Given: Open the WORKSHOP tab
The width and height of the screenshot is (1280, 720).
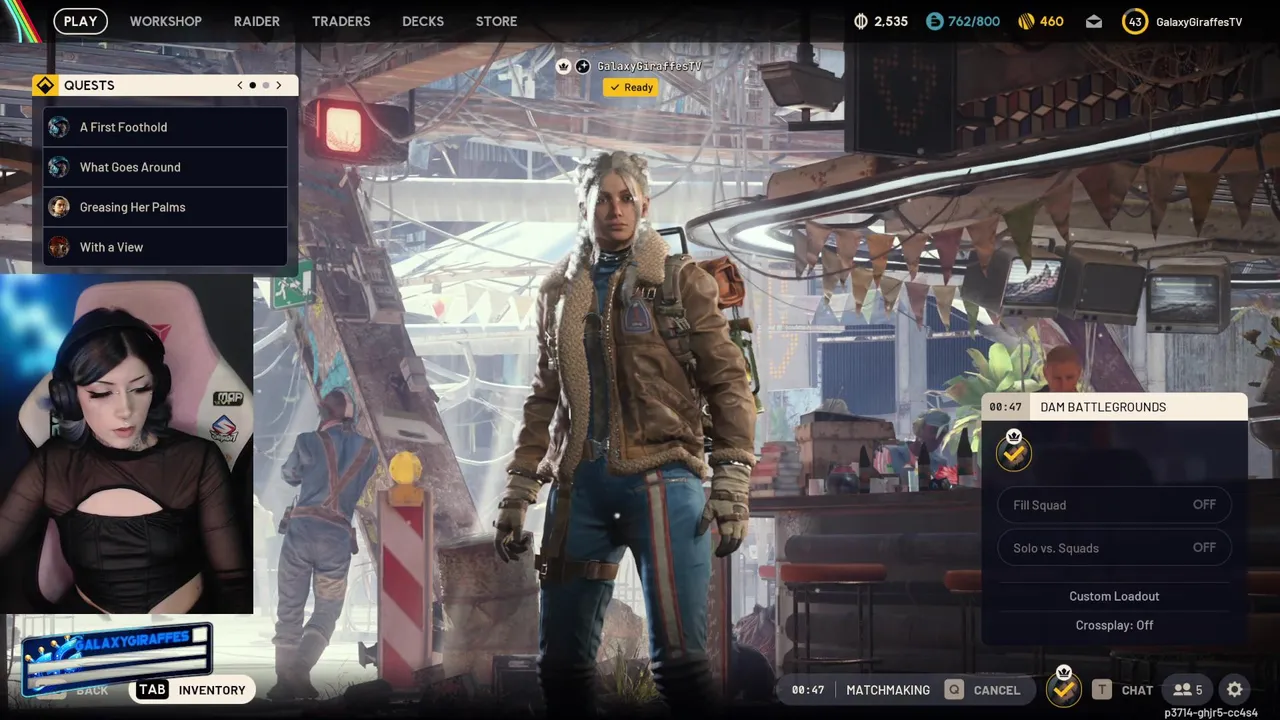Looking at the screenshot, I should [x=166, y=21].
